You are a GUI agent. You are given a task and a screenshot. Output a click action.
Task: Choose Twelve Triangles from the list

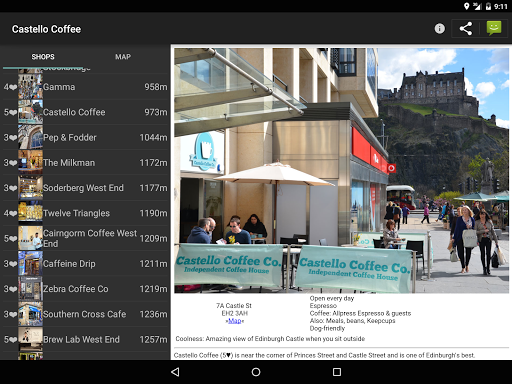point(86,213)
